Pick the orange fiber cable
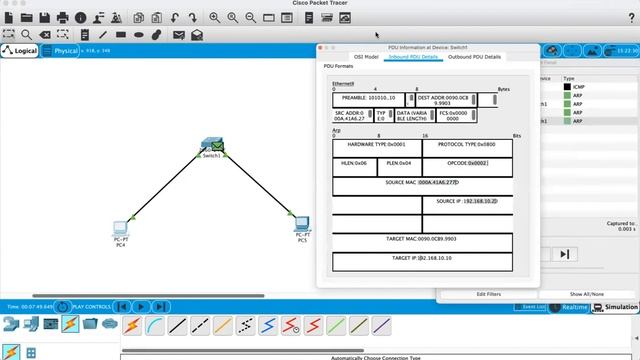 (x=223, y=326)
